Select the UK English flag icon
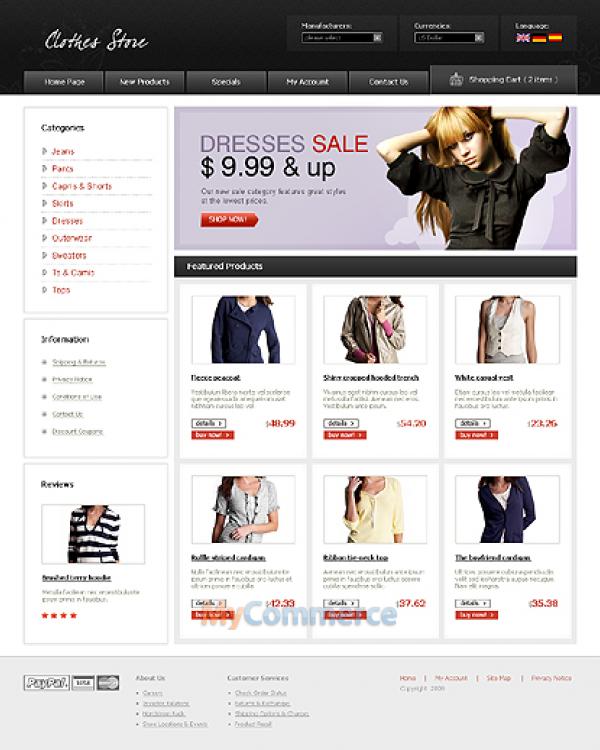600x750 pixels. [522, 38]
